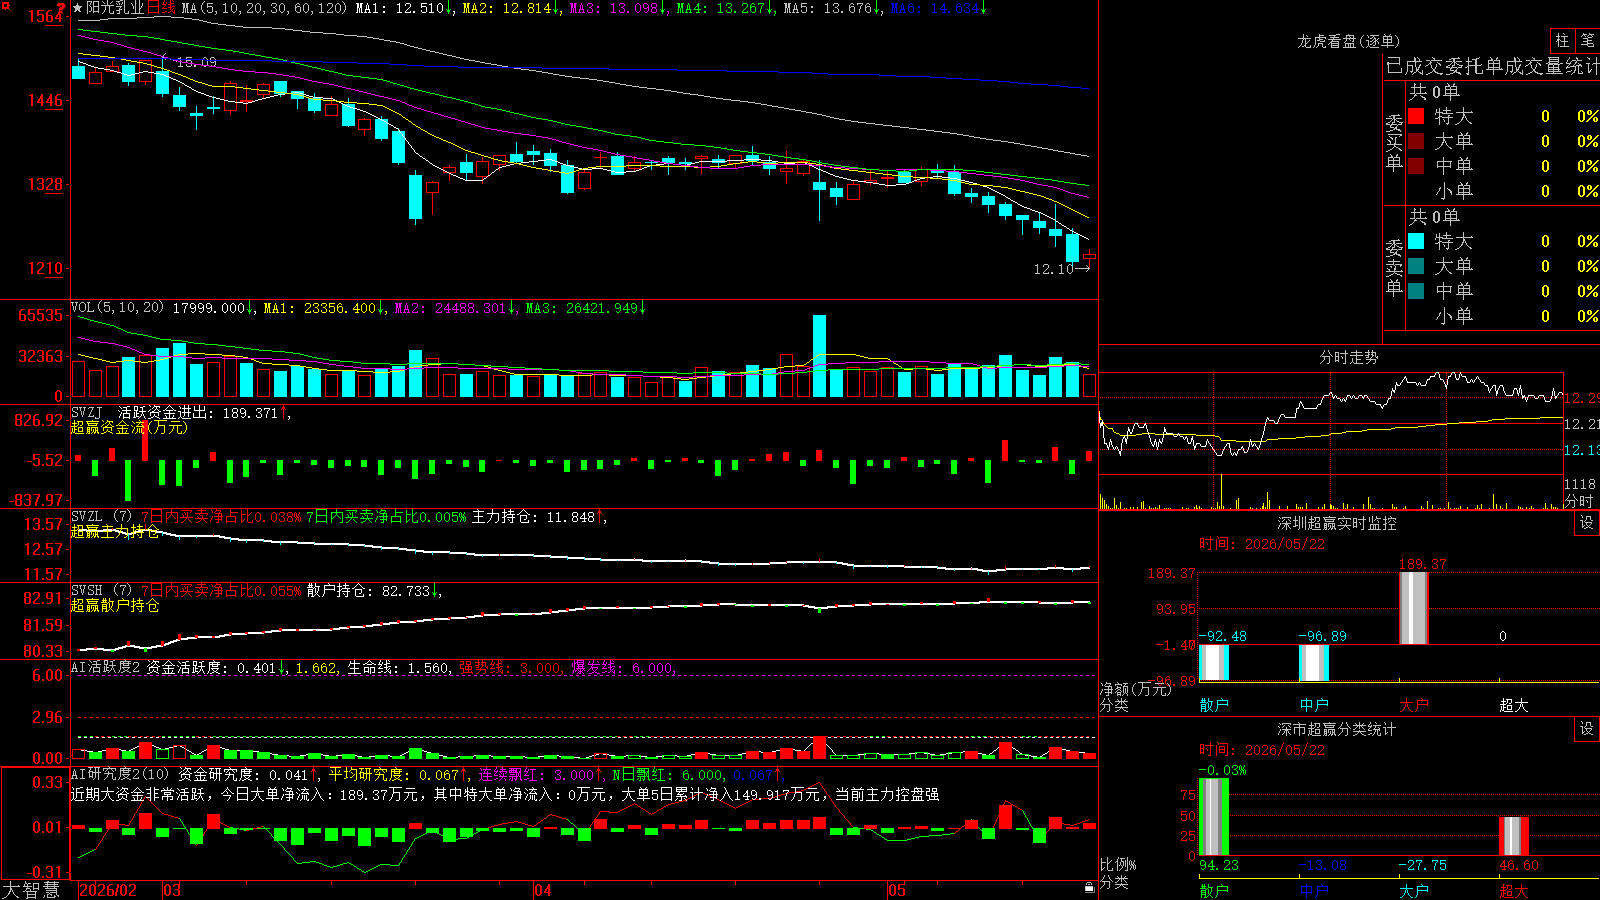Image resolution: width=1600 pixels, height=900 pixels.
Task: Click the lock icon at the end of the date axis
Action: [x=1089, y=888]
